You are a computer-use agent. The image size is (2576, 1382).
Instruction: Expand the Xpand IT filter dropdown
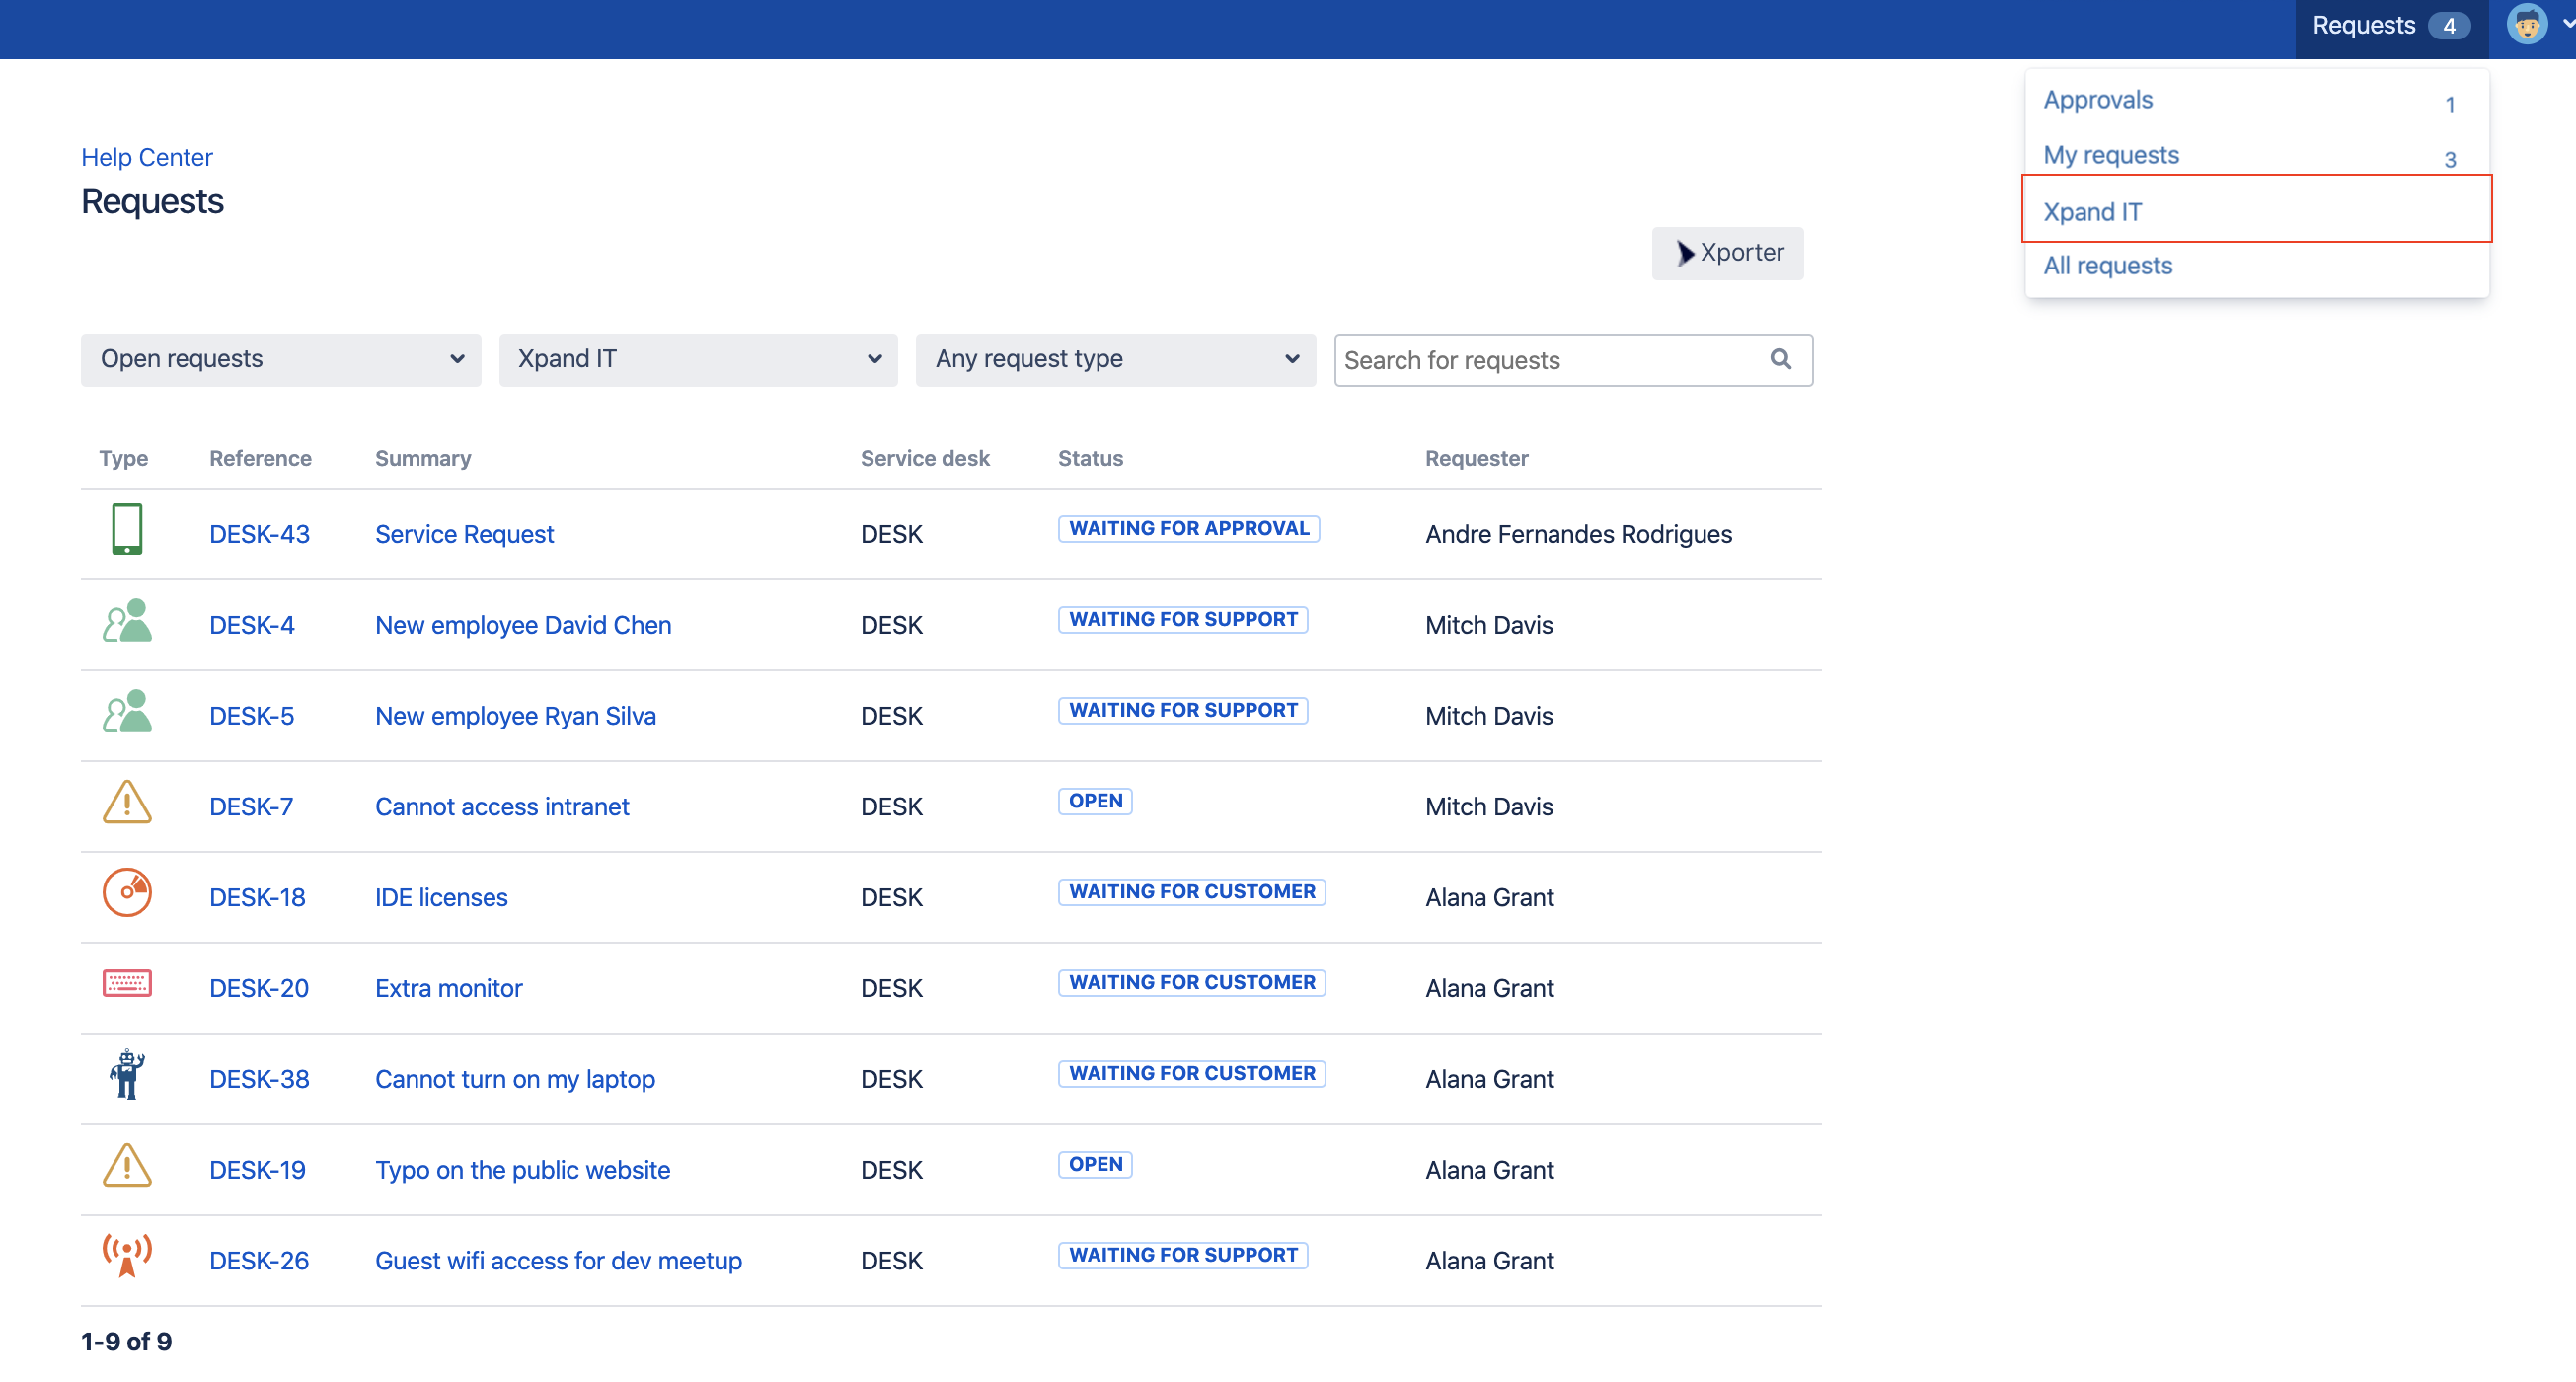(x=698, y=359)
